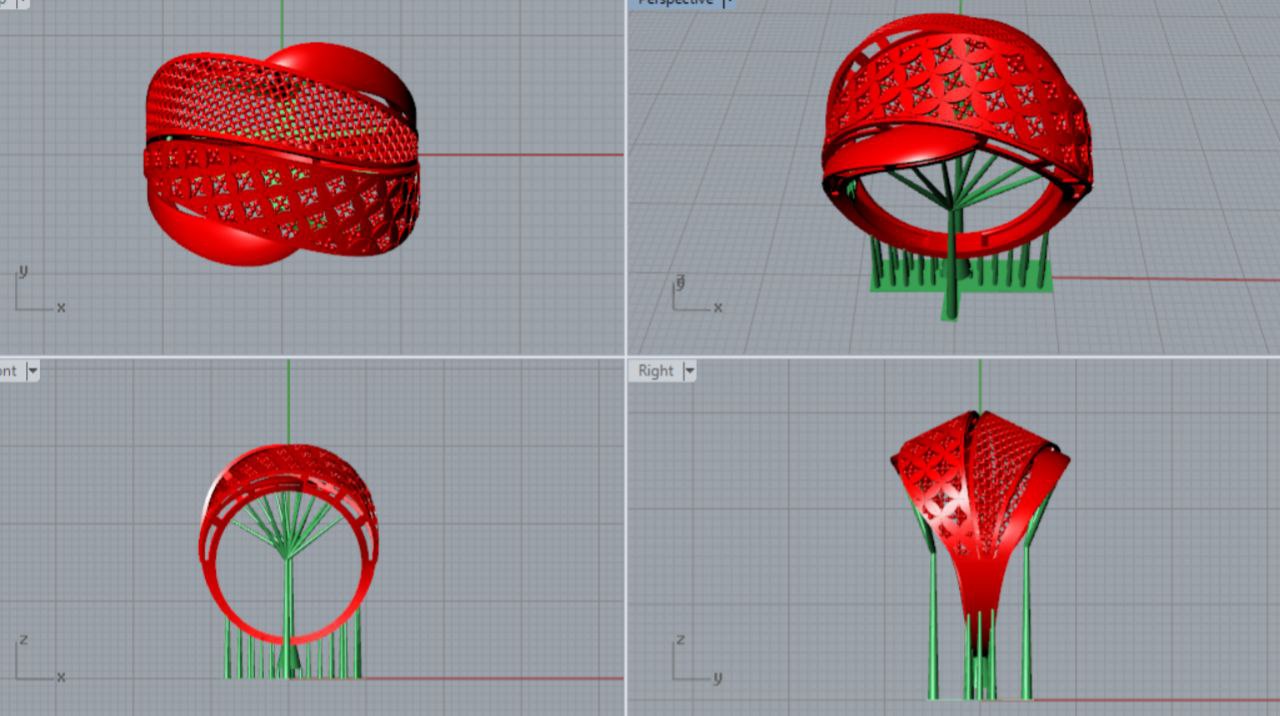The width and height of the screenshot is (1280, 716).
Task: Expand the Right viewport menu arrow
Action: tap(688, 371)
